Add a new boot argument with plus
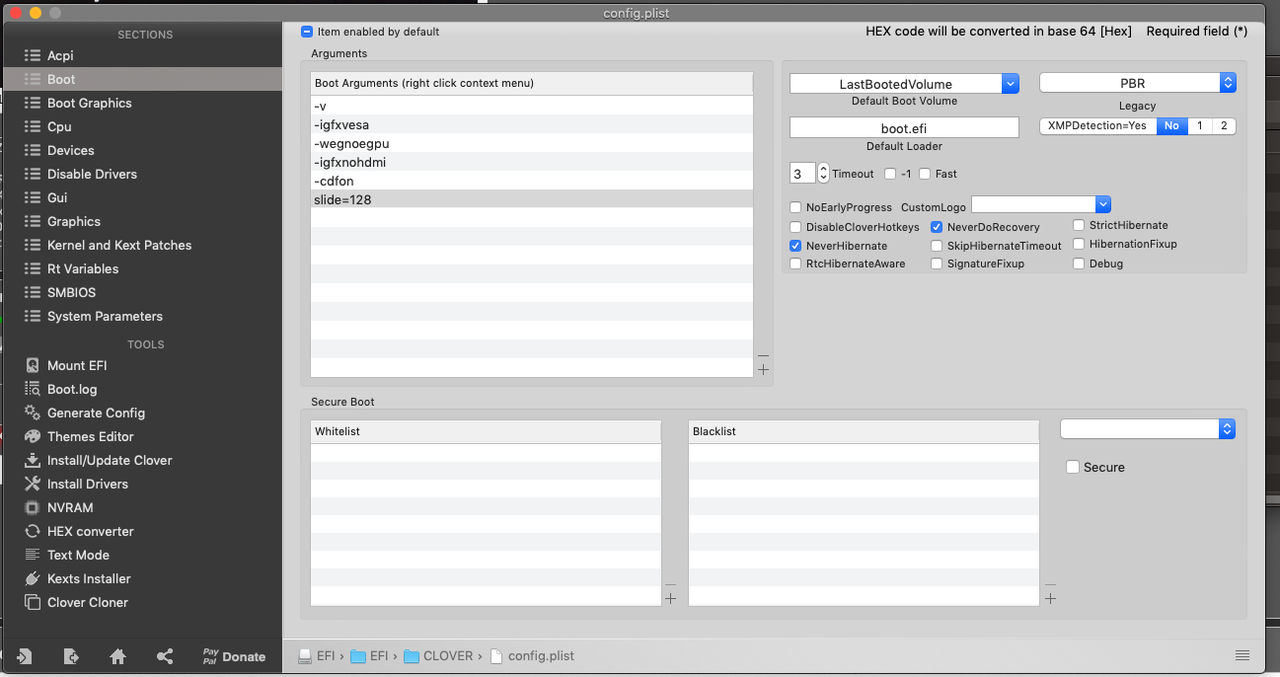This screenshot has height=677, width=1280. point(763,371)
